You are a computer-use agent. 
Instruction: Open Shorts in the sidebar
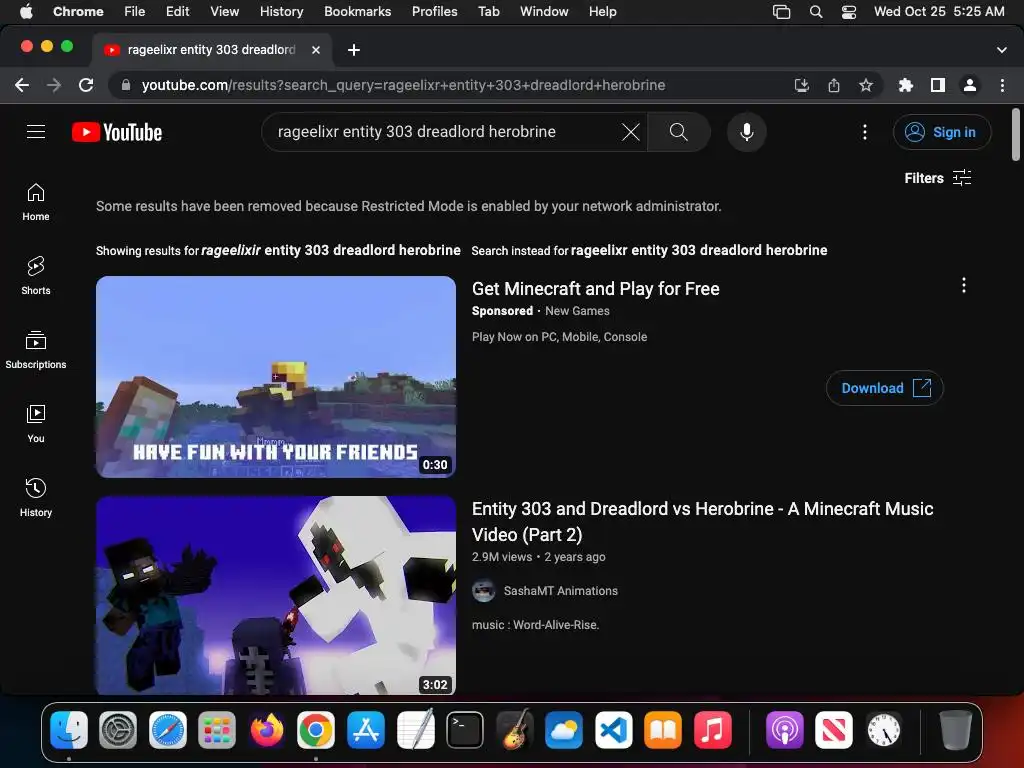pyautogui.click(x=36, y=276)
